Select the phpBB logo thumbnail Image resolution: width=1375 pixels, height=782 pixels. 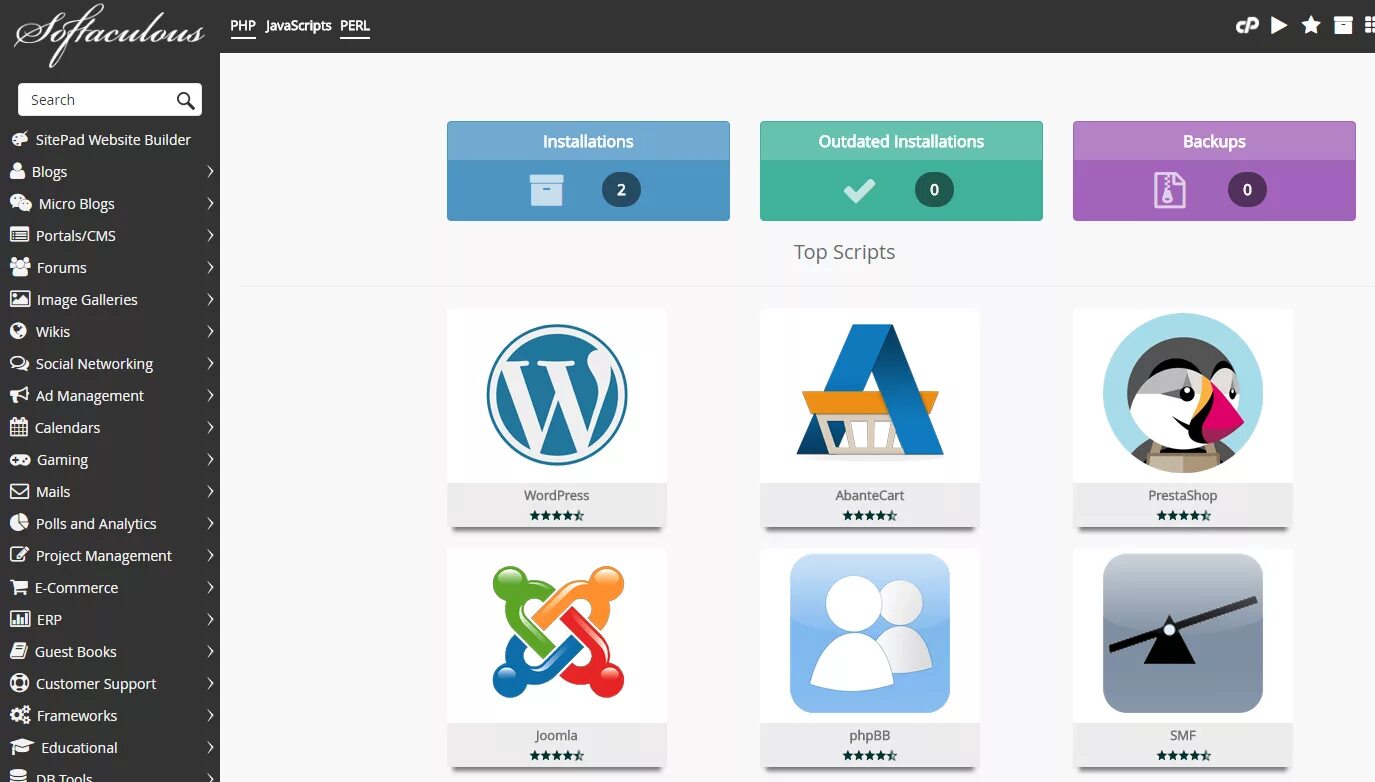pos(870,633)
